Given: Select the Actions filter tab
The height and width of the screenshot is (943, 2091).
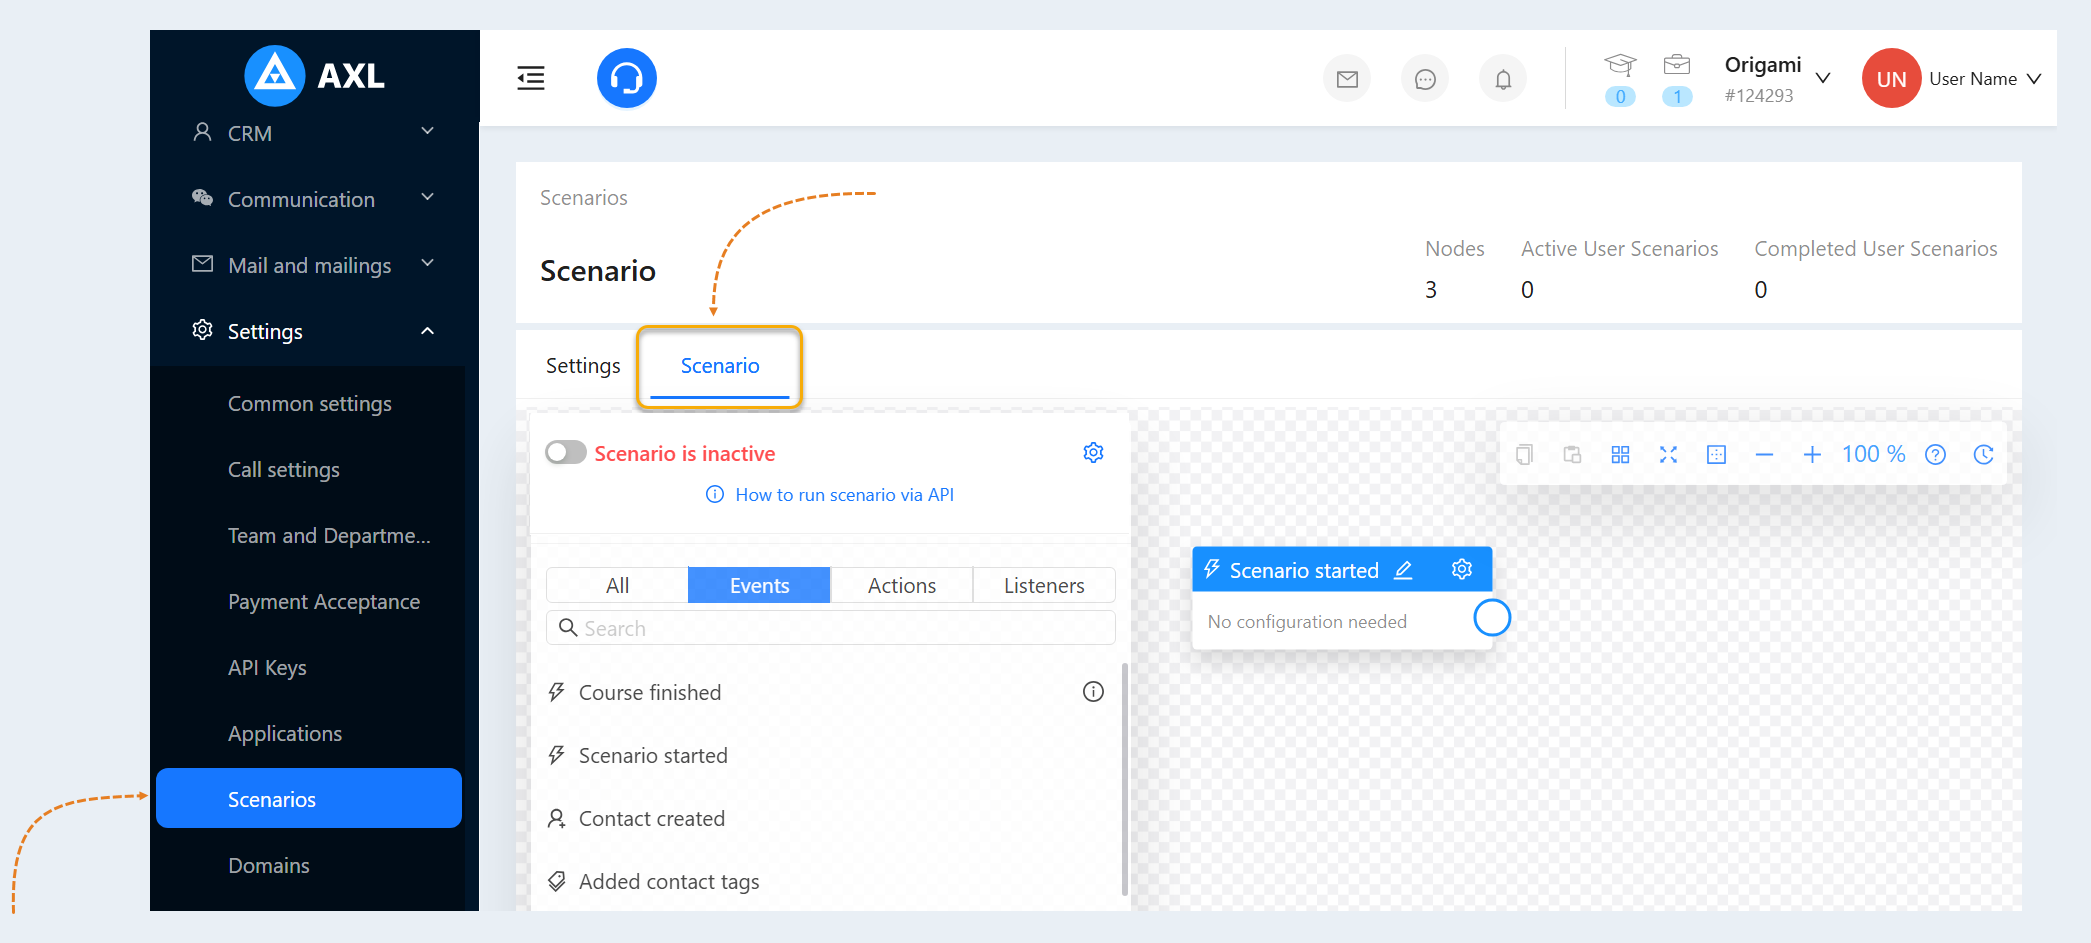Looking at the screenshot, I should (902, 585).
